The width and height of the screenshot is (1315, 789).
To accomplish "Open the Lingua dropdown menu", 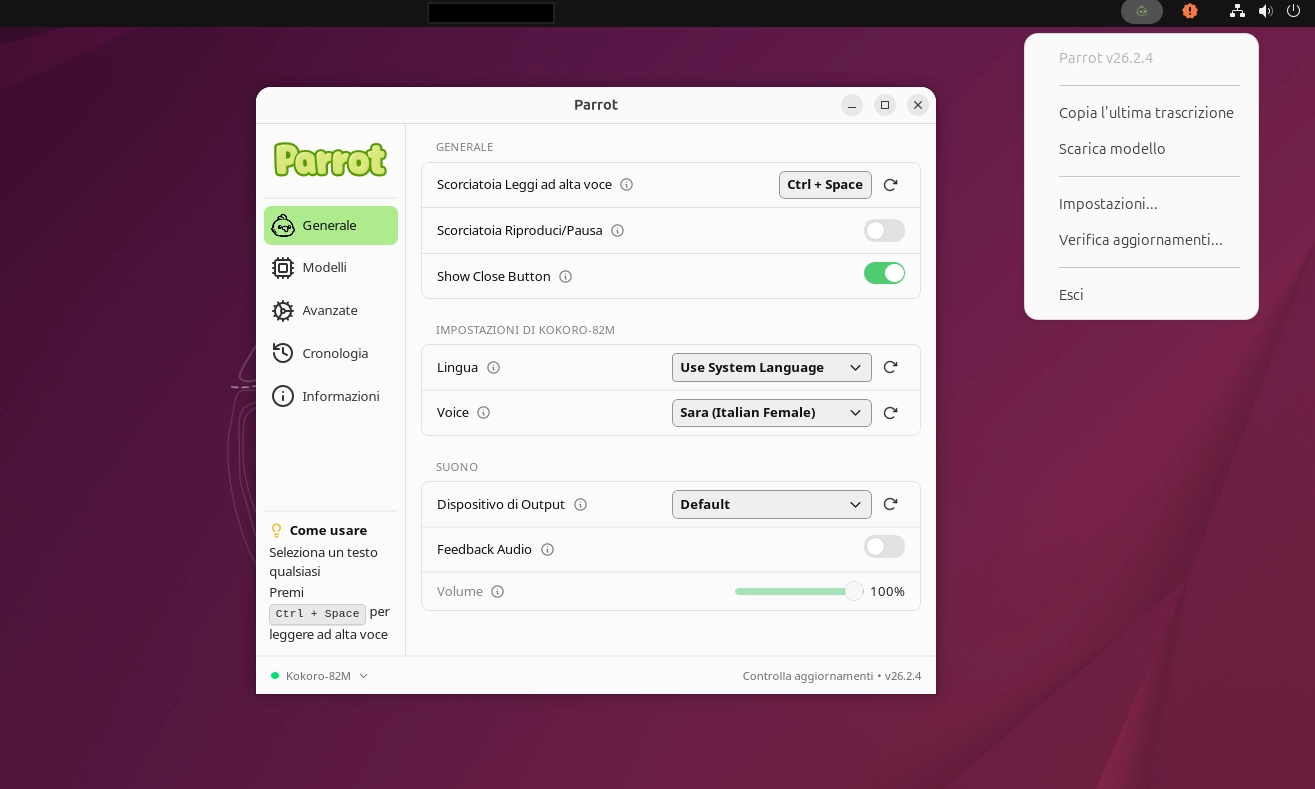I will (771, 367).
